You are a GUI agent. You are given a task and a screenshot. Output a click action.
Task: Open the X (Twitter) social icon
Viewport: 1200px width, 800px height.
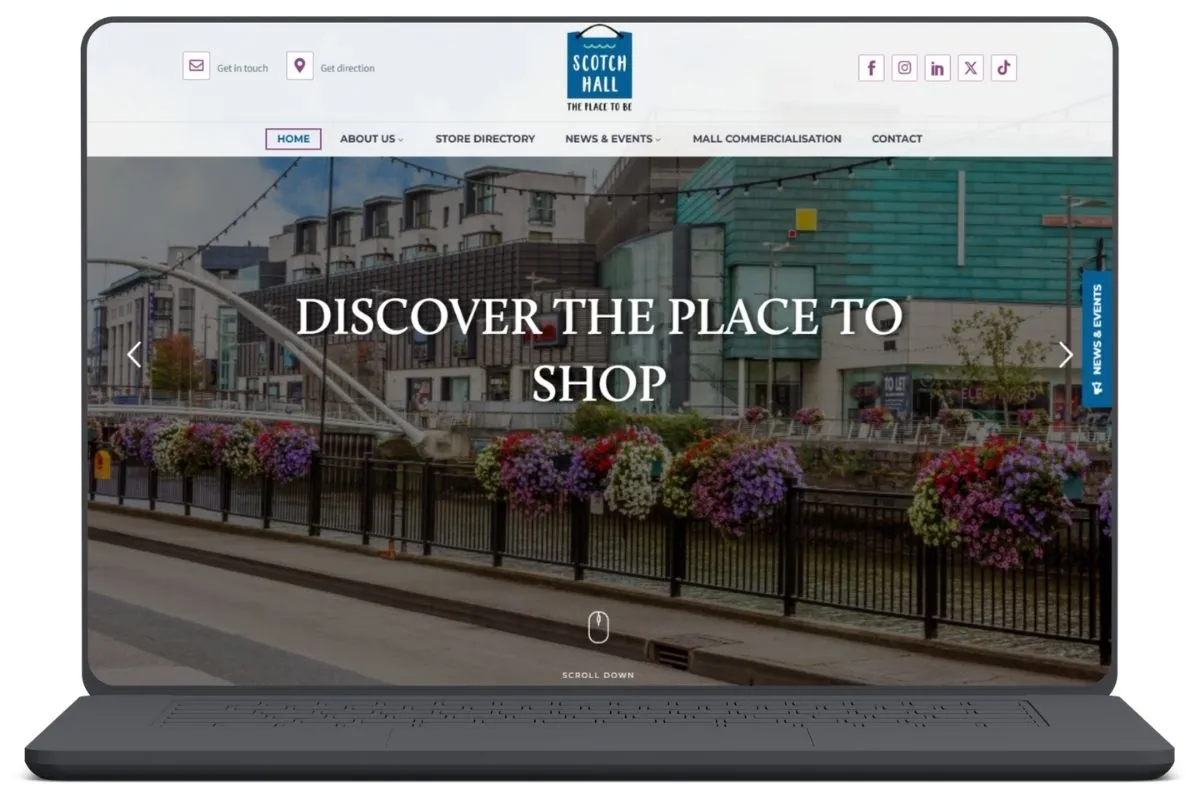(970, 68)
